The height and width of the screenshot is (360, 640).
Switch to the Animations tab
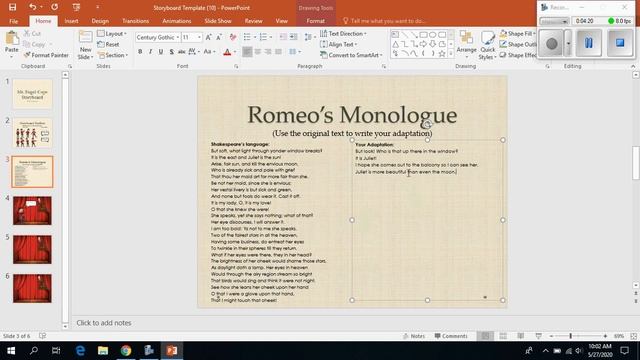176,21
